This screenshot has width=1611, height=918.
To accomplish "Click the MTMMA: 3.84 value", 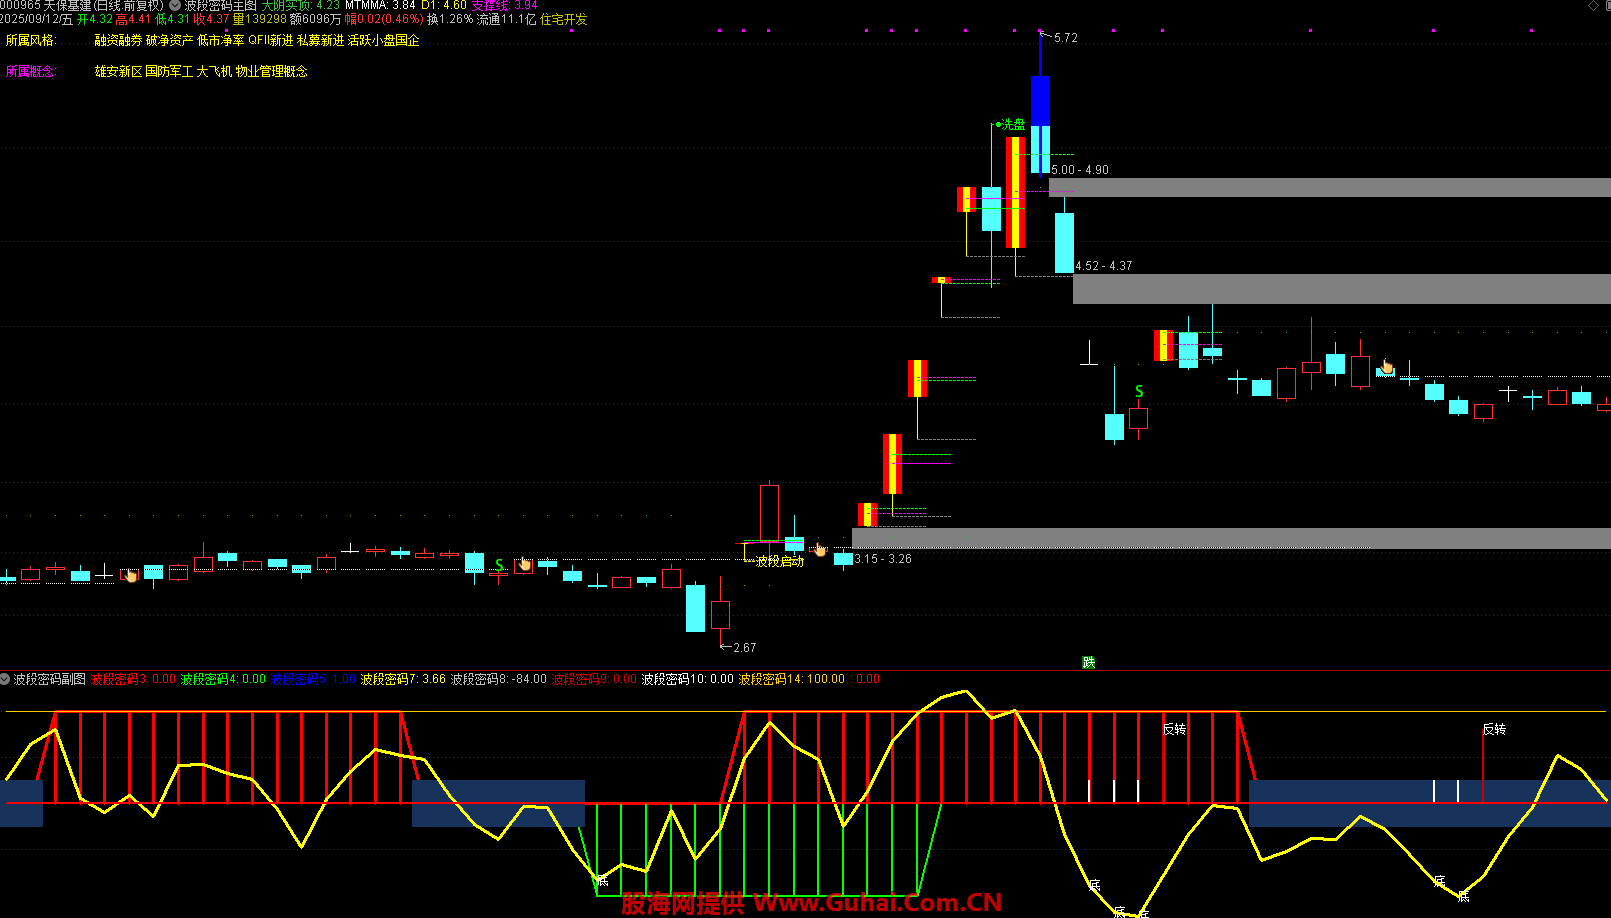I will tap(380, 6).
